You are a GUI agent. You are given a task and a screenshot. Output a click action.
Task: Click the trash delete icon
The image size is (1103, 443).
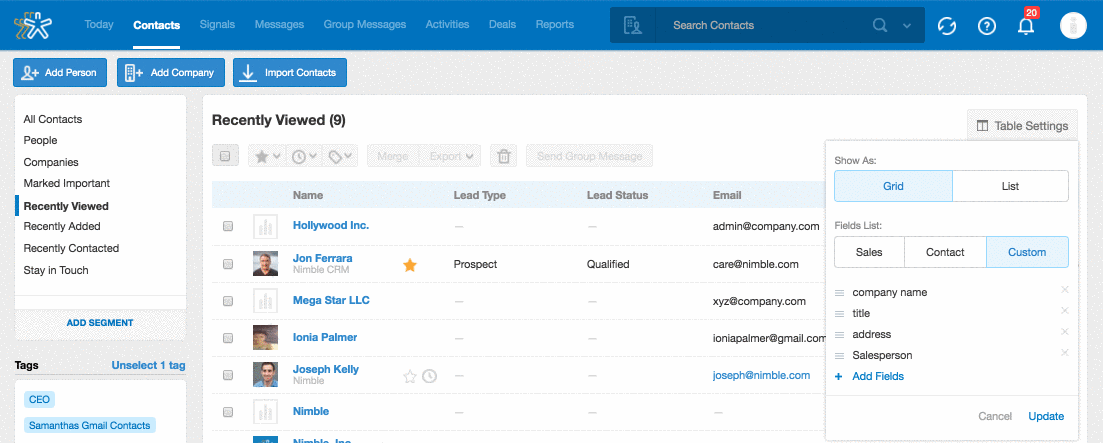point(504,156)
